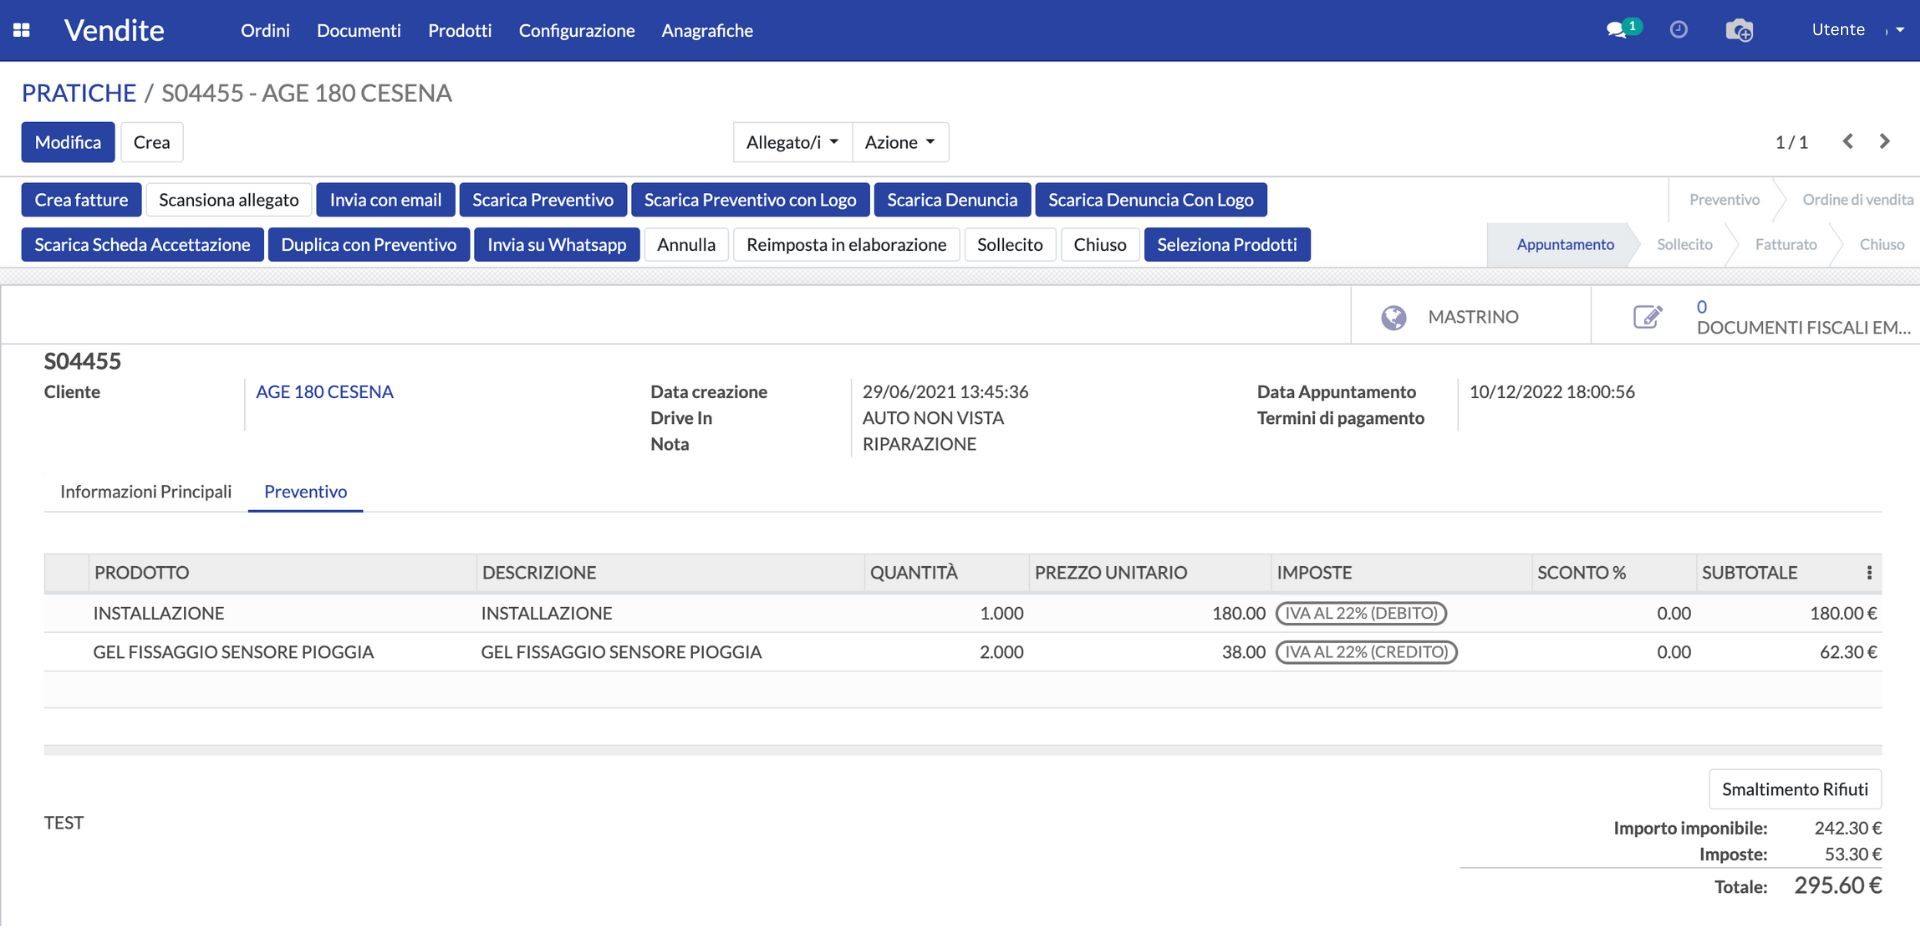
Task: Sort by PREZZO UNITARIO column header
Action: tap(1150, 573)
